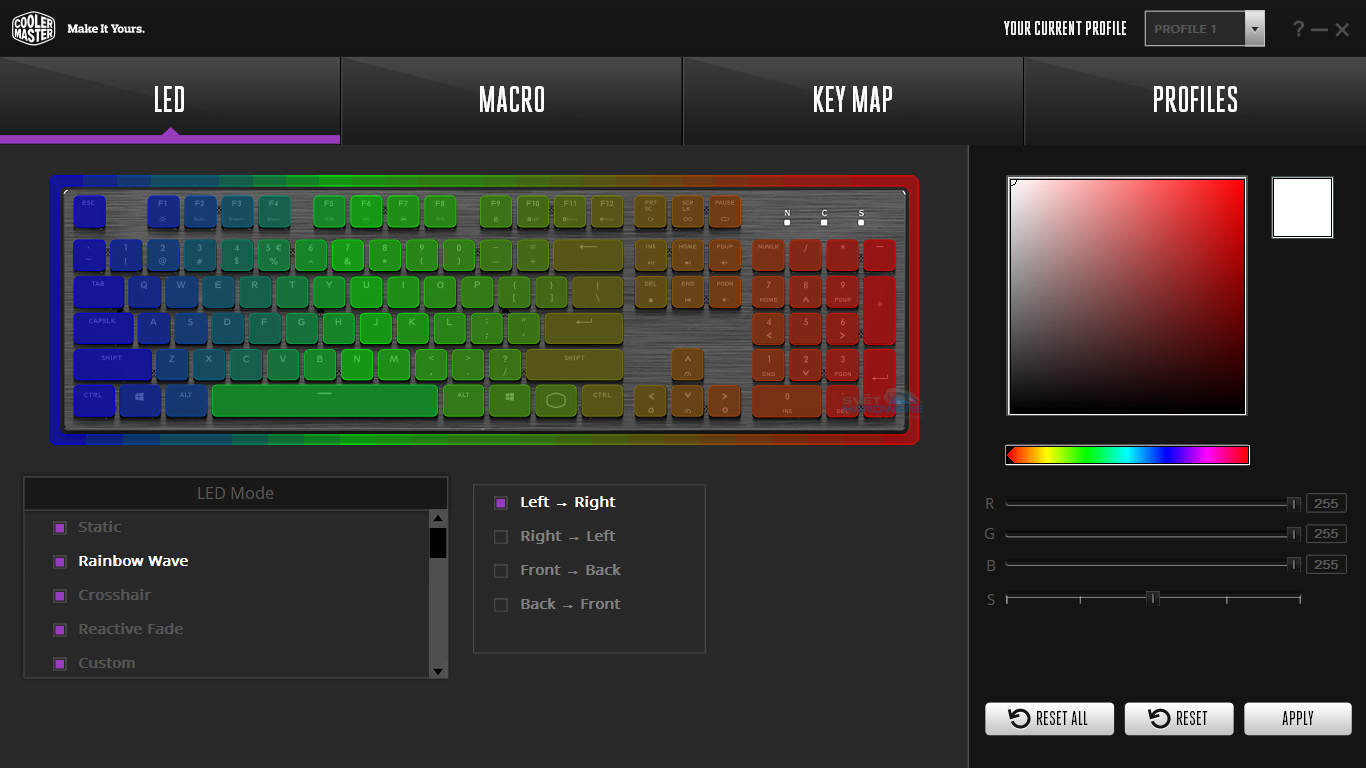Open help via the question mark icon
The image size is (1366, 768).
pyautogui.click(x=1298, y=29)
